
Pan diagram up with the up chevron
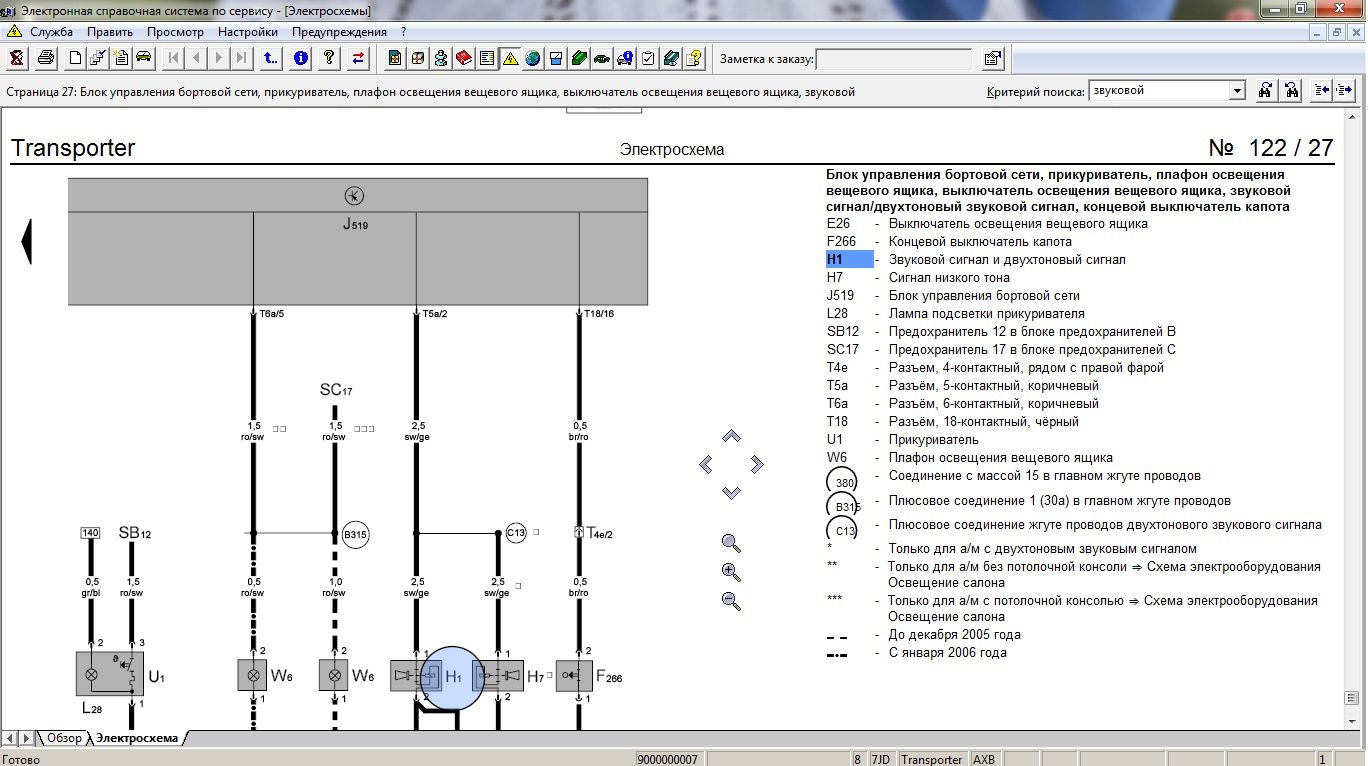(731, 437)
